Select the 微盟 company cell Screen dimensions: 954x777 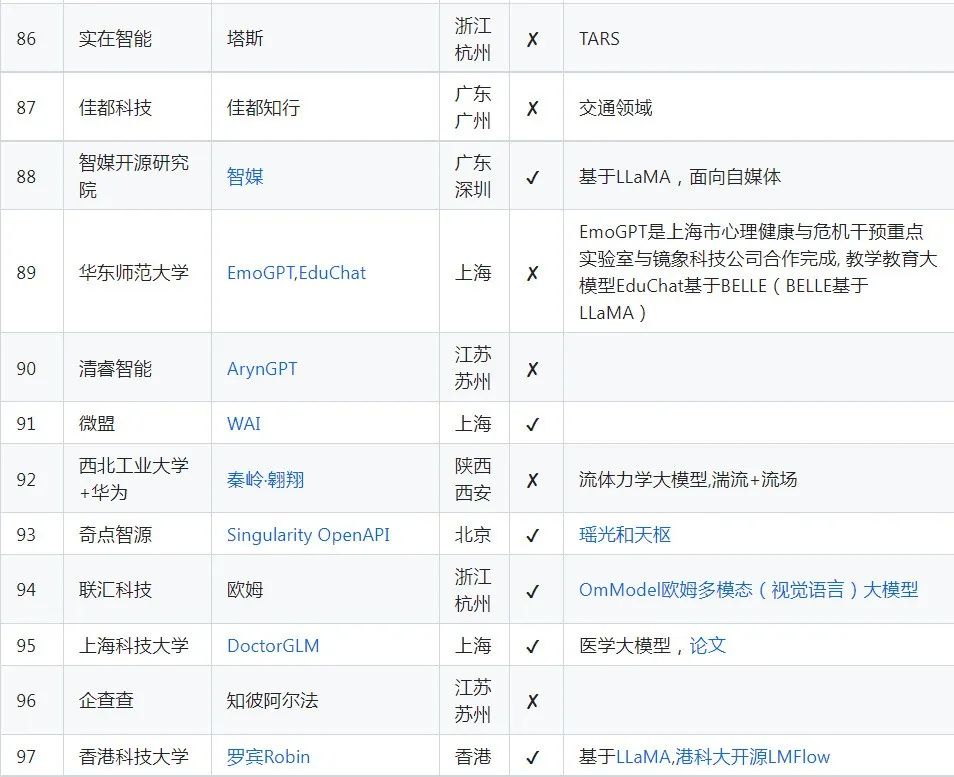pos(138,423)
